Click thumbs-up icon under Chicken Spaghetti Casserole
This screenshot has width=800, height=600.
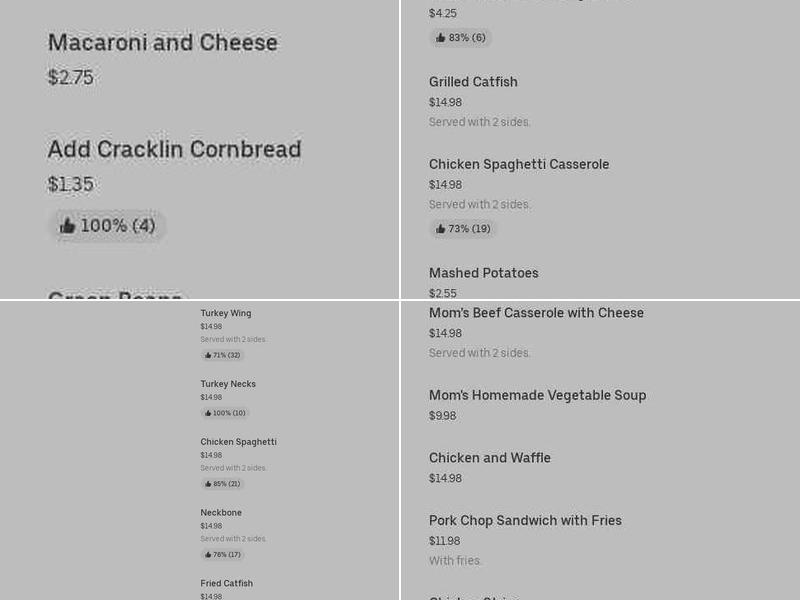(440, 229)
